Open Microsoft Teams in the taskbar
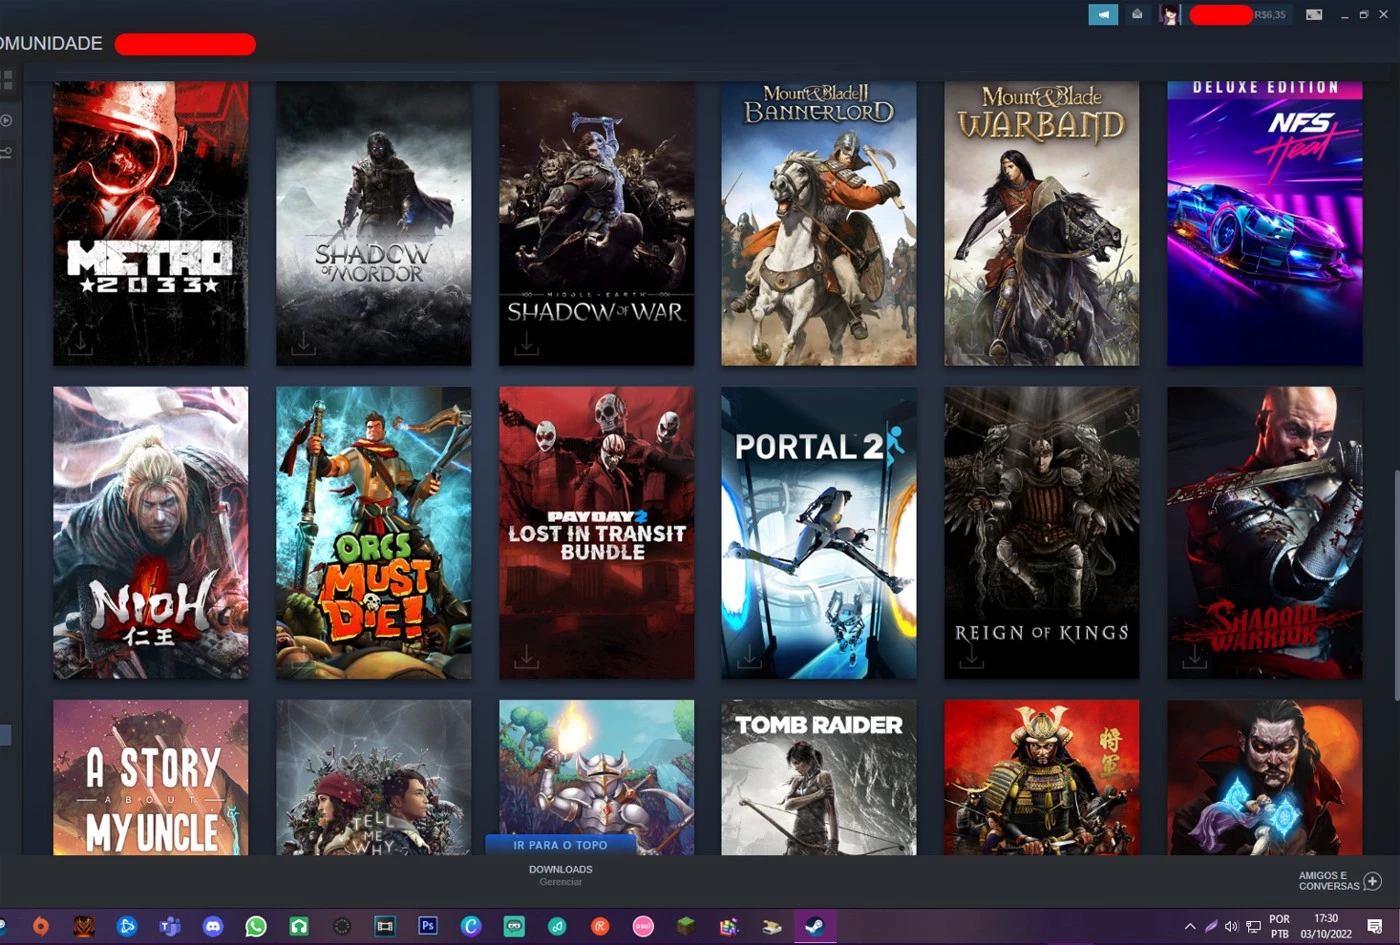Viewport: 1400px width, 945px height. [170, 926]
